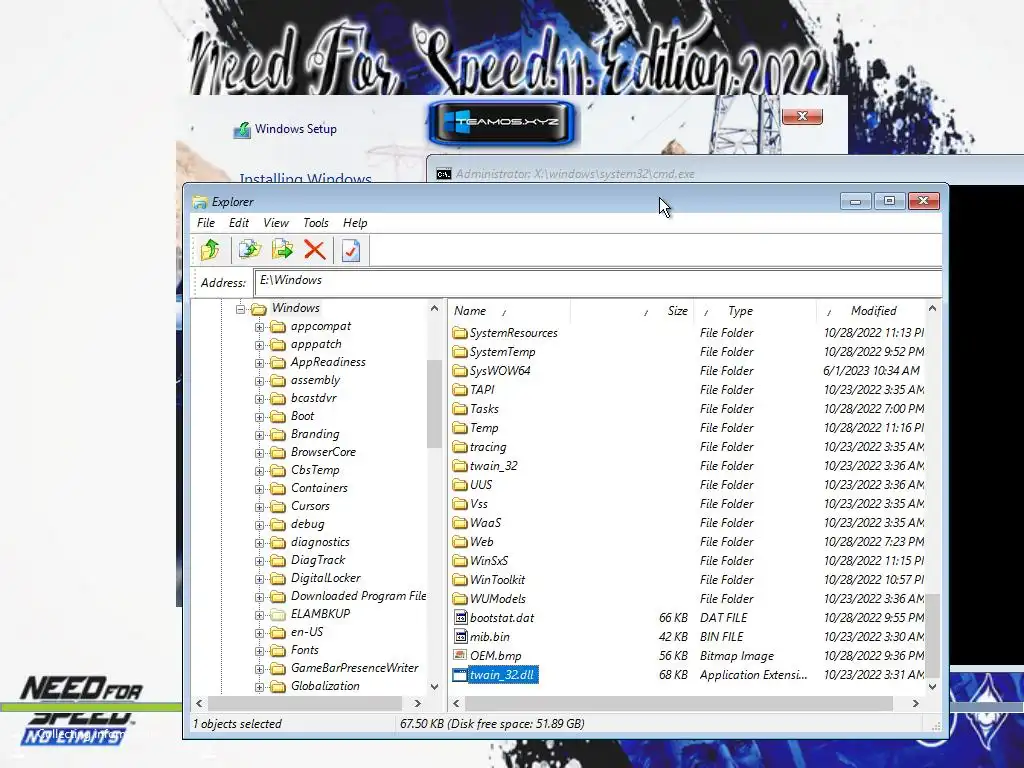Viewport: 1024px width, 768px height.
Task: Click file list horizontal scroll-right arrow
Action: [916, 703]
